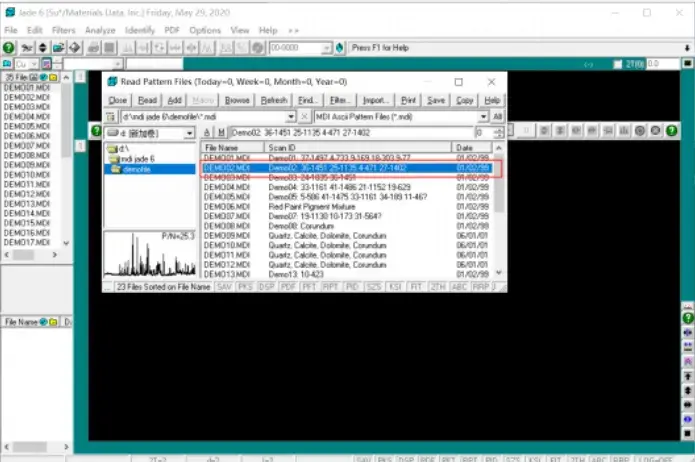Click the File Name column header in dialog
This screenshot has height=462, width=695.
click(x=232, y=148)
